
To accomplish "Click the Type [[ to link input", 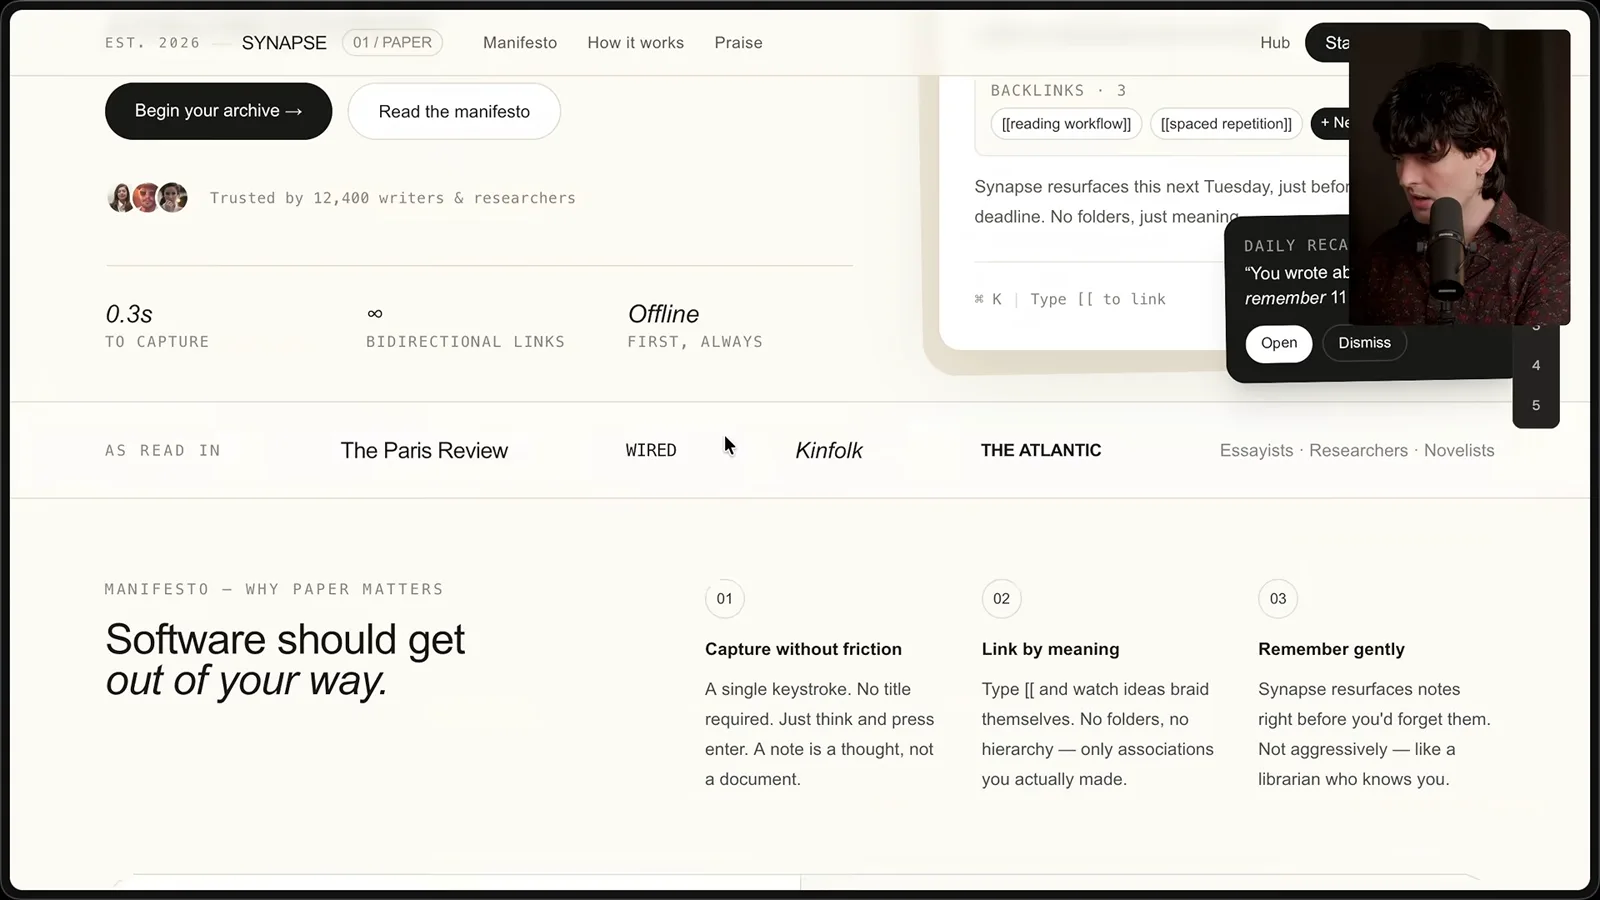I will 1097,299.
